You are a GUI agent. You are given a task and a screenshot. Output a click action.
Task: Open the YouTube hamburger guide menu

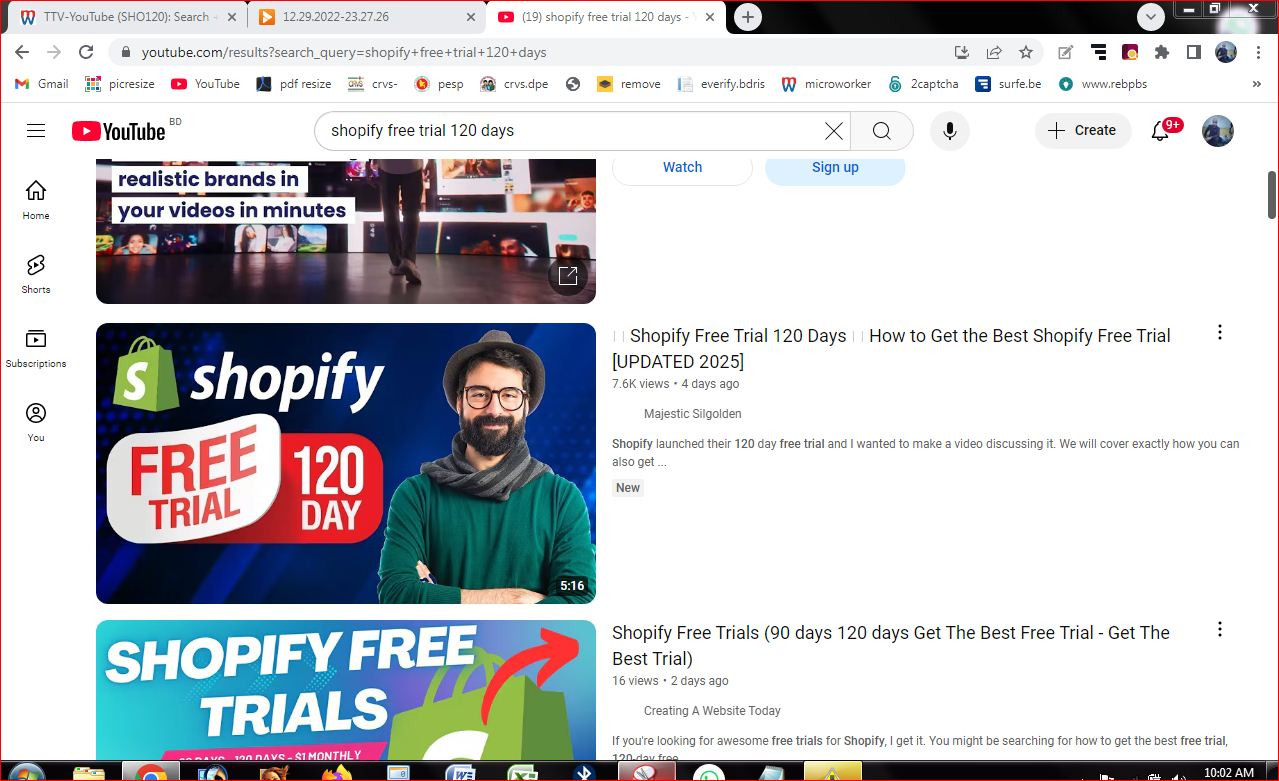36,131
